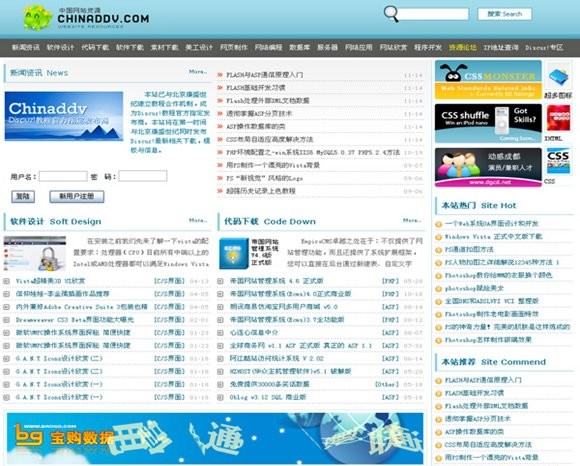Screen dimensions: 580x466
Task: Click inside the header search box
Action: [434, 14]
